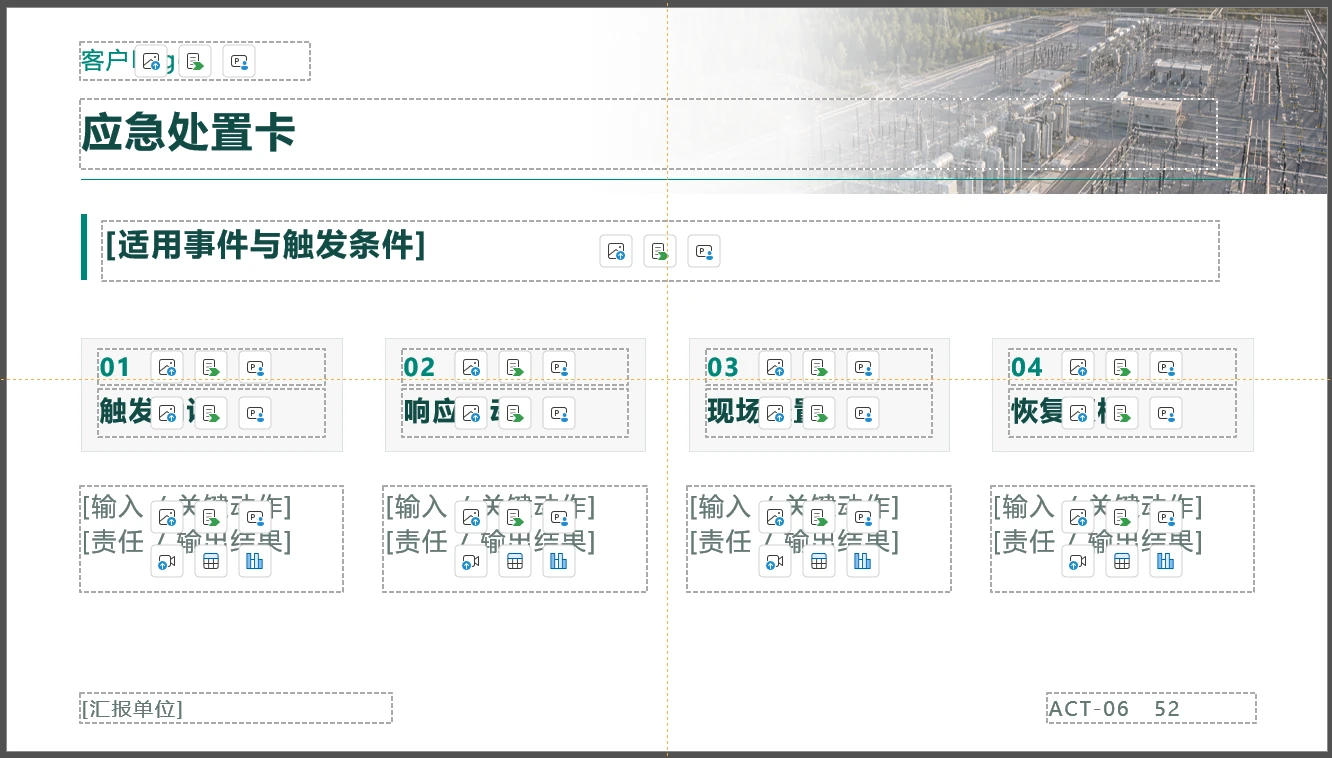The height and width of the screenshot is (758, 1332).
Task: Click the cameo icon on the 响应 title
Action: click(559, 413)
